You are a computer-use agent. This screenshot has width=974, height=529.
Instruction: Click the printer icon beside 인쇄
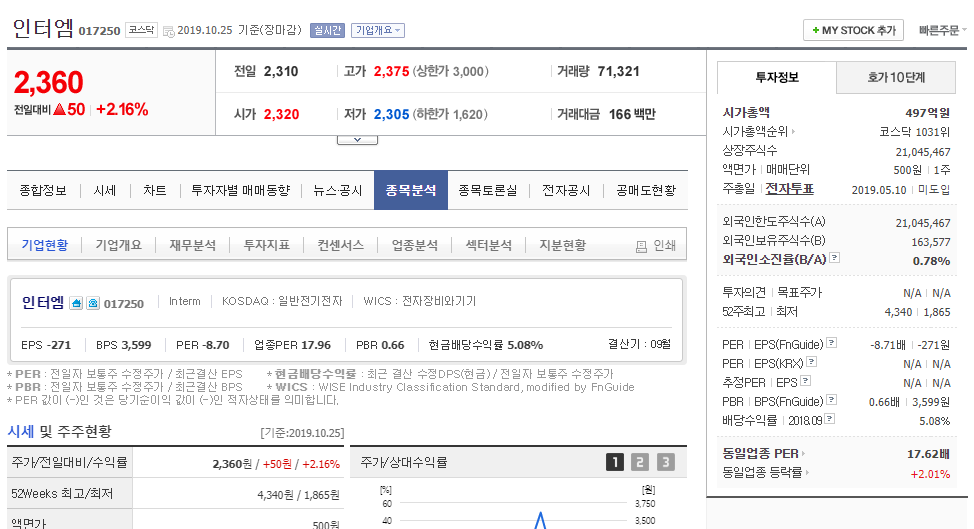coord(641,246)
